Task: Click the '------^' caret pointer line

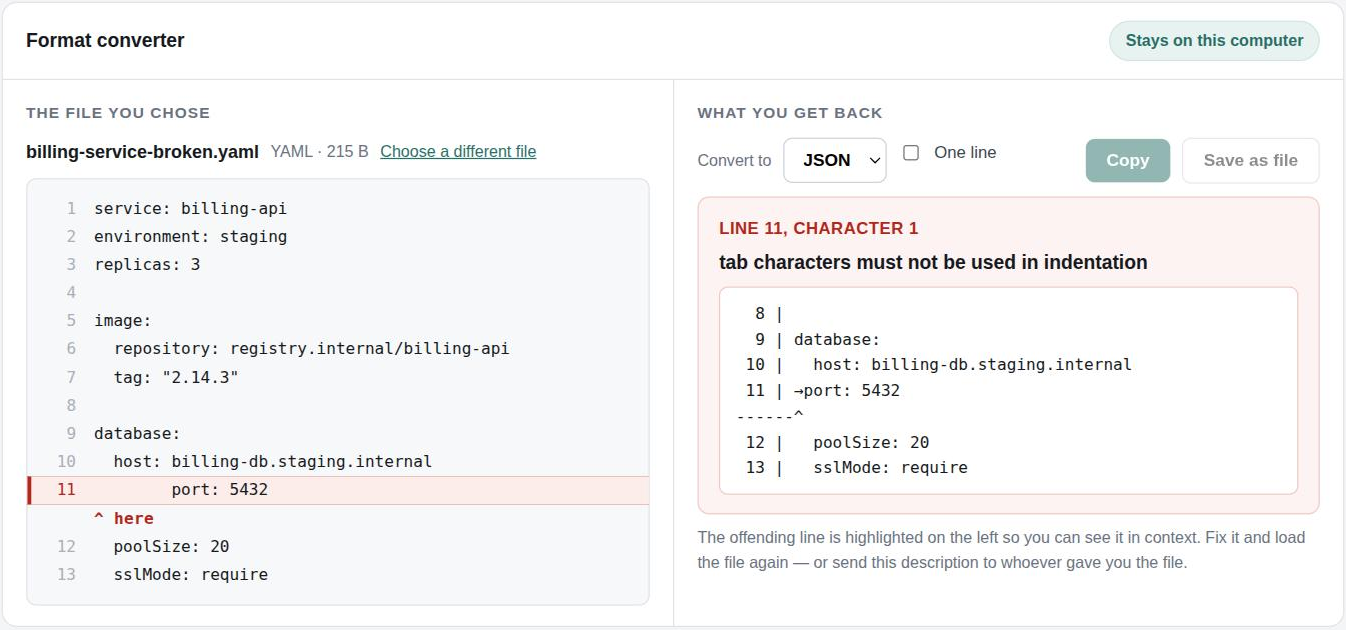Action: (770, 416)
